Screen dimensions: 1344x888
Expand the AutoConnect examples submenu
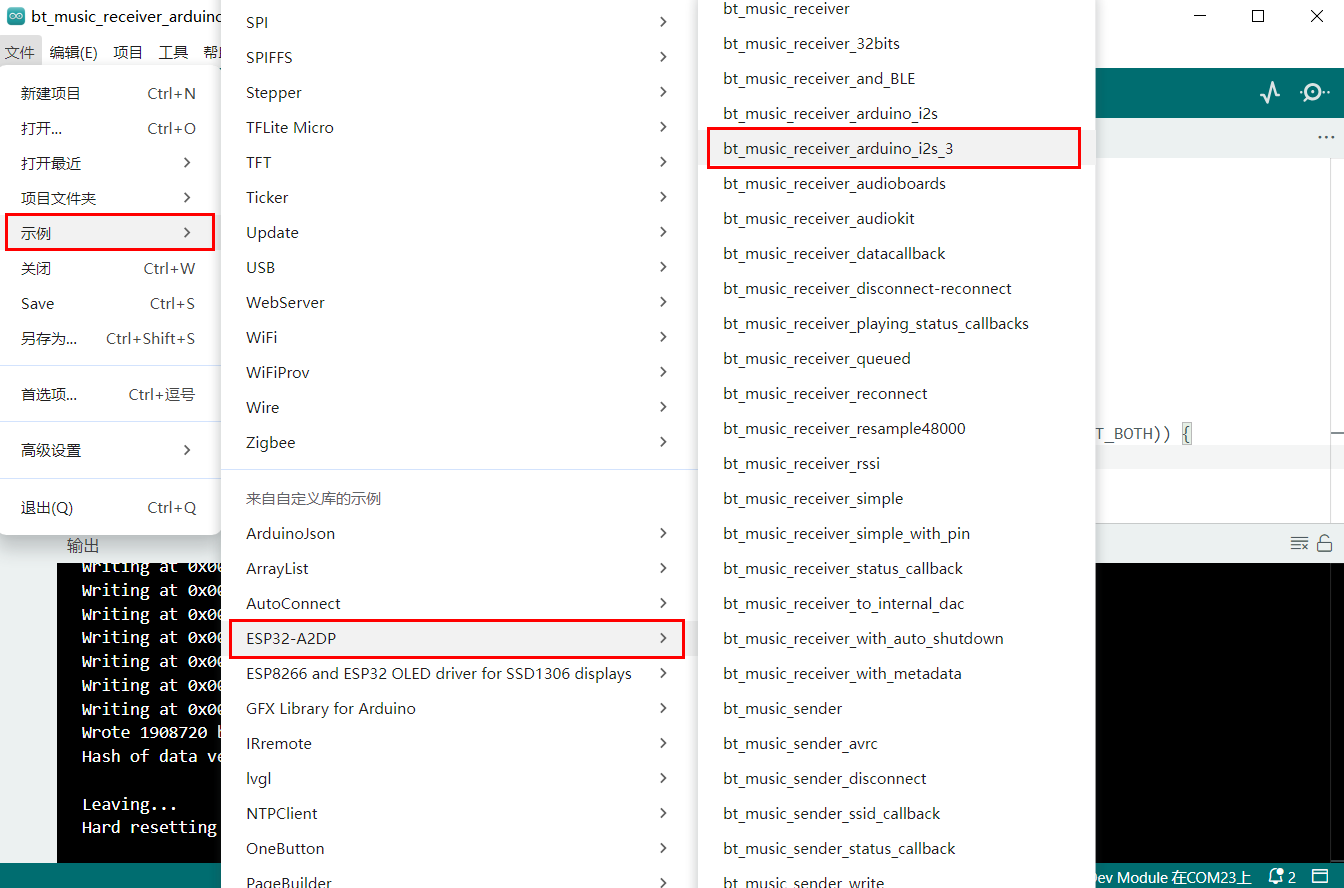[x=458, y=603]
